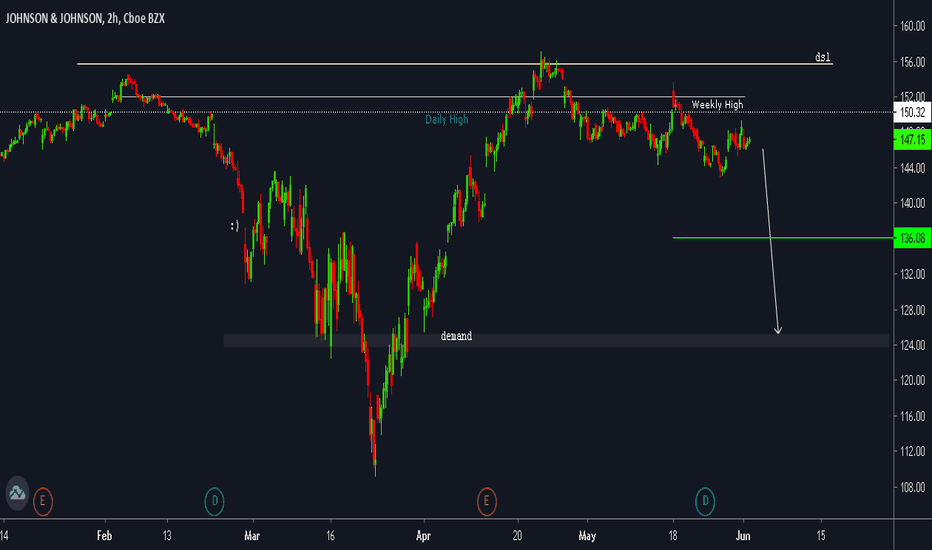Click the 'Mar' date axis label
Viewport: 932px width, 550px height.
(x=252, y=536)
